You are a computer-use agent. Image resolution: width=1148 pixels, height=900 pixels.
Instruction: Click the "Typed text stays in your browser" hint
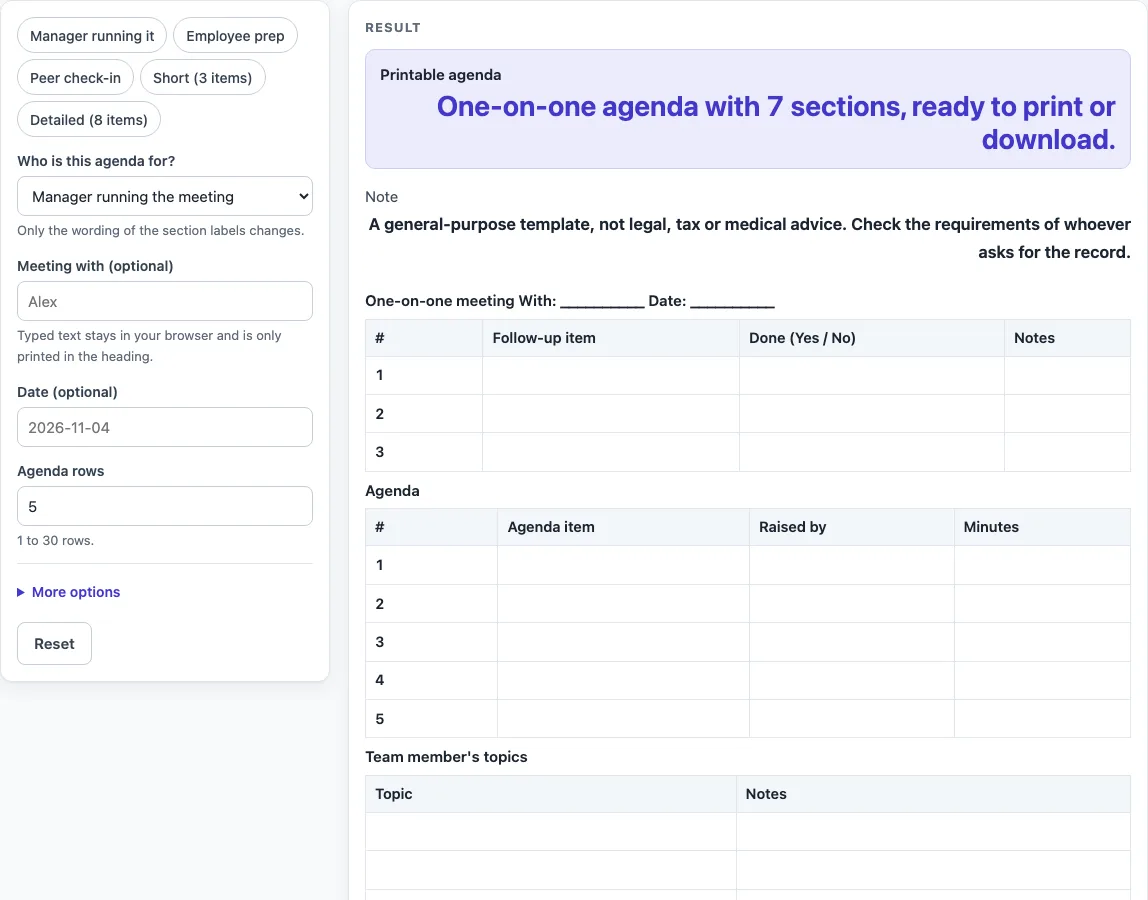click(x=149, y=346)
